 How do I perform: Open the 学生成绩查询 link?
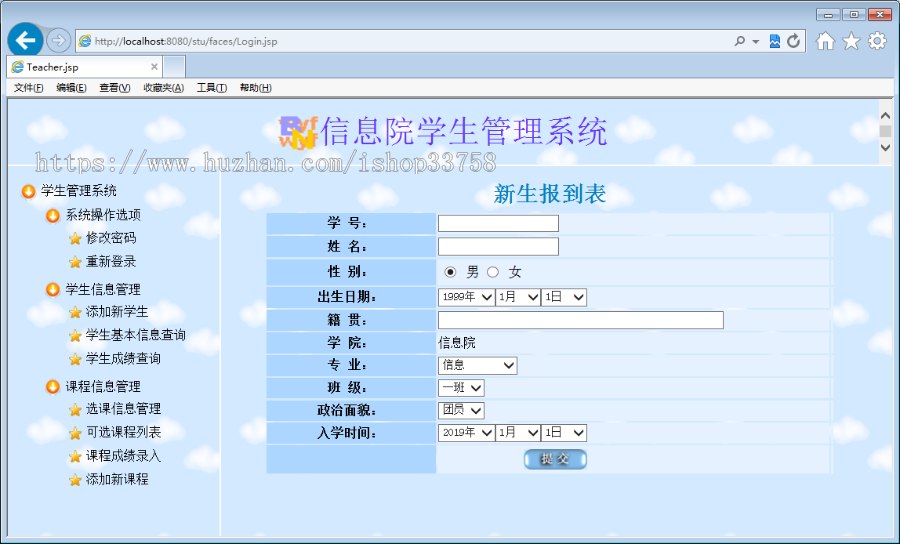123,359
